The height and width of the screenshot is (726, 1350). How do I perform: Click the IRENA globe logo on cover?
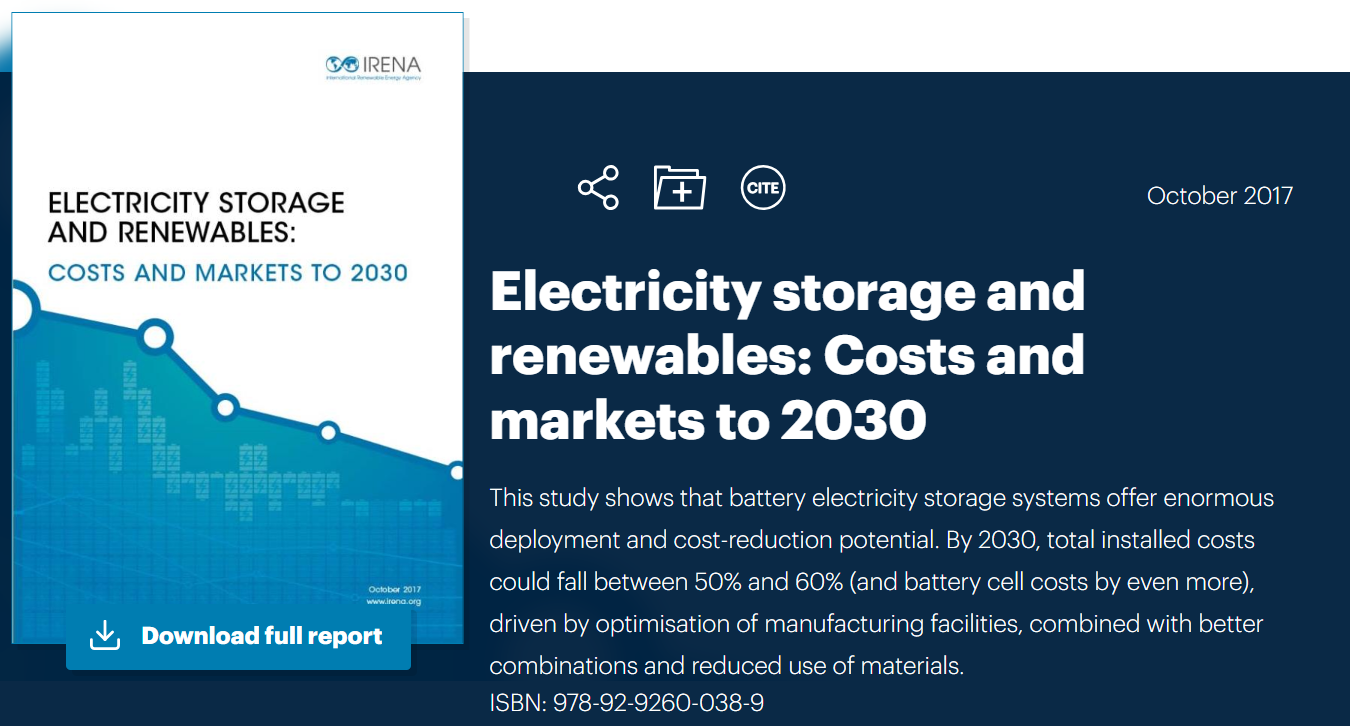pyautogui.click(x=342, y=64)
